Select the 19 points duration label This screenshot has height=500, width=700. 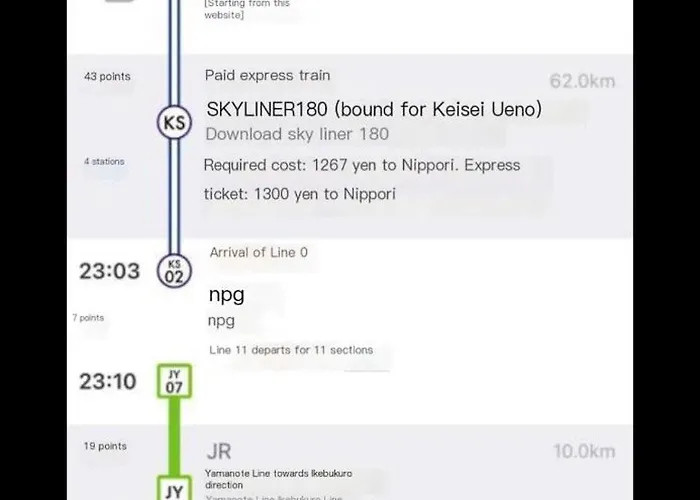[x=105, y=446]
